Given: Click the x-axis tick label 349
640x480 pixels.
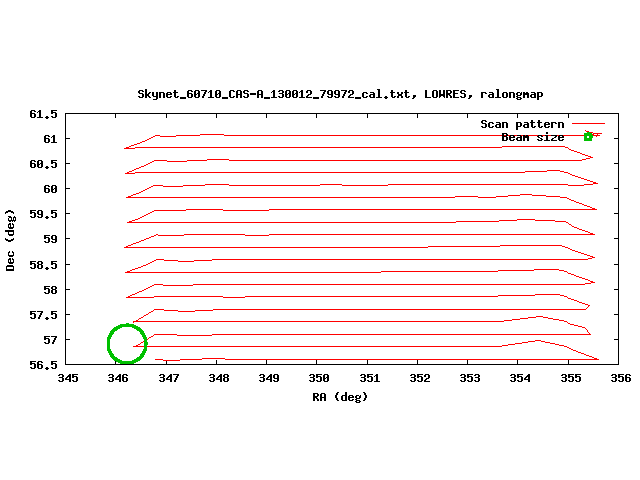Looking at the screenshot, I should pos(269,378).
